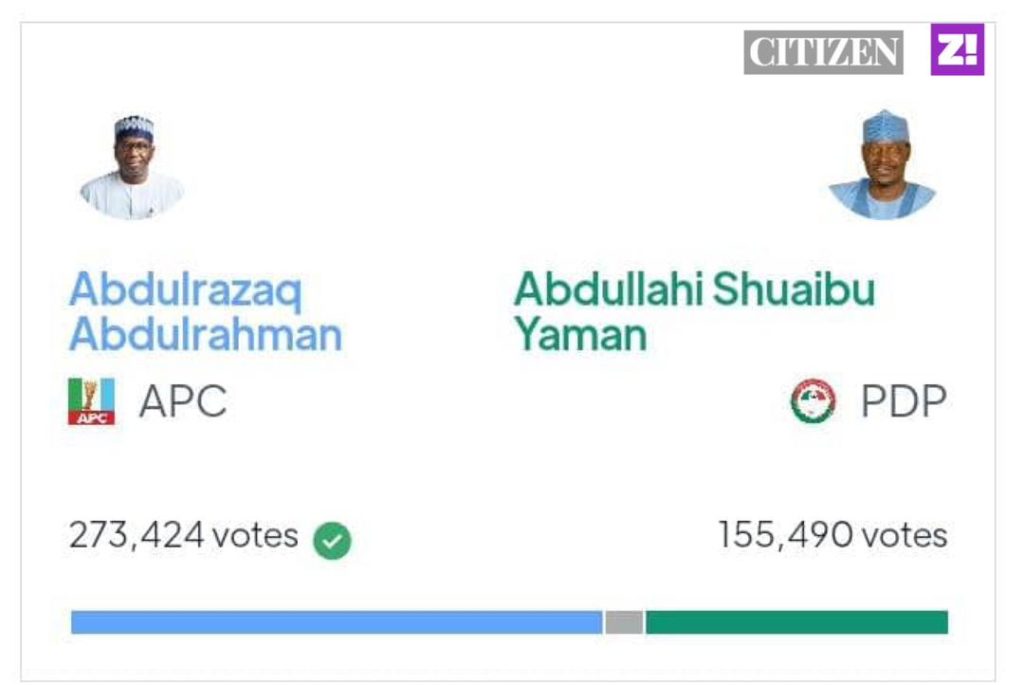This screenshot has width=1024, height=685.
Task: Select the APC party label text
Action: click(183, 402)
